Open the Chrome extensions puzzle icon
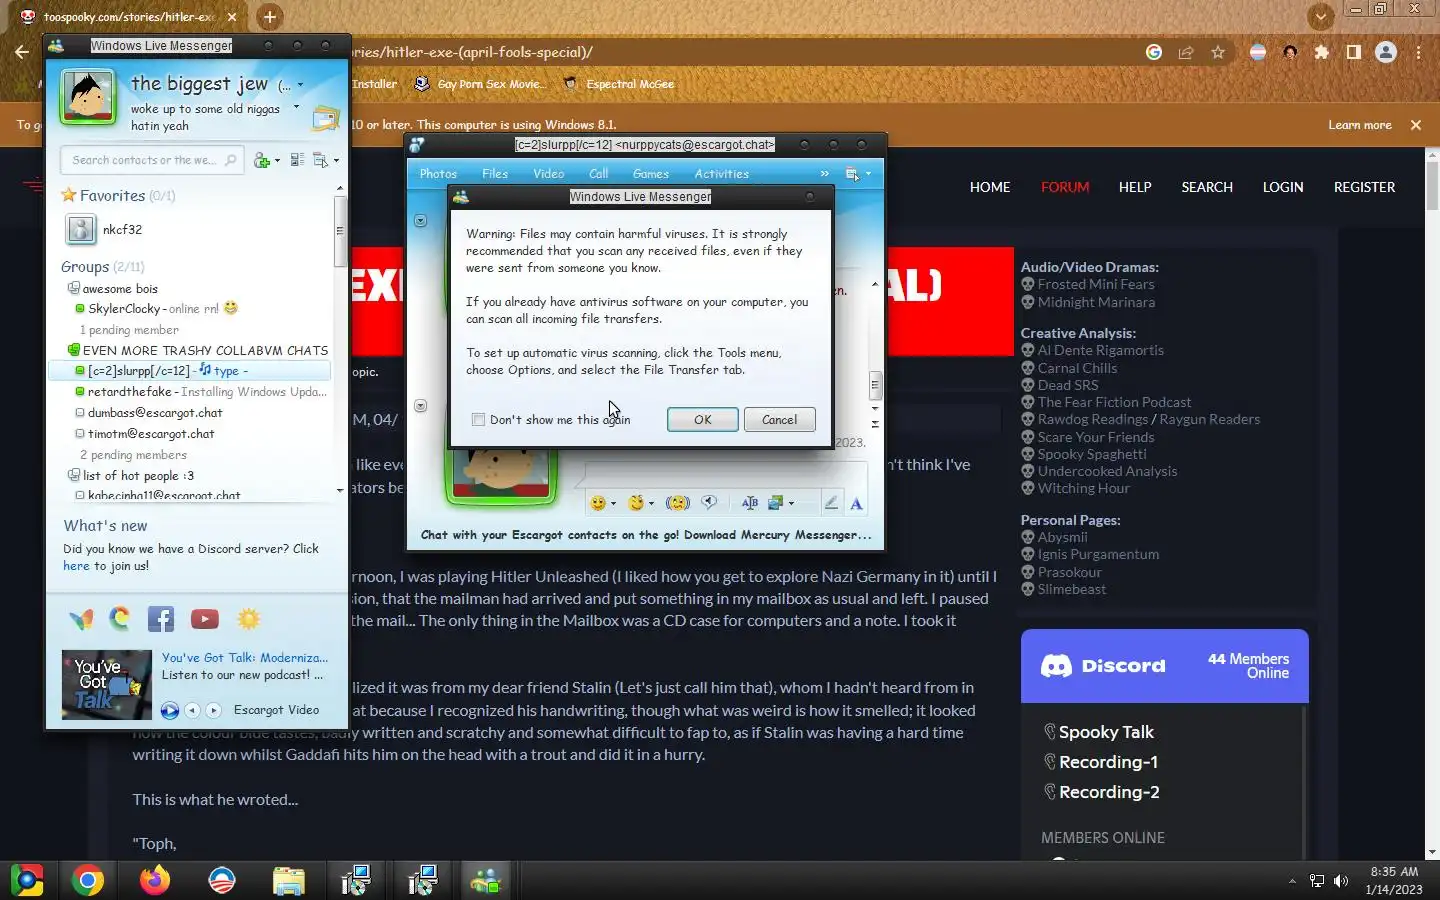The height and width of the screenshot is (900, 1440). click(1322, 52)
